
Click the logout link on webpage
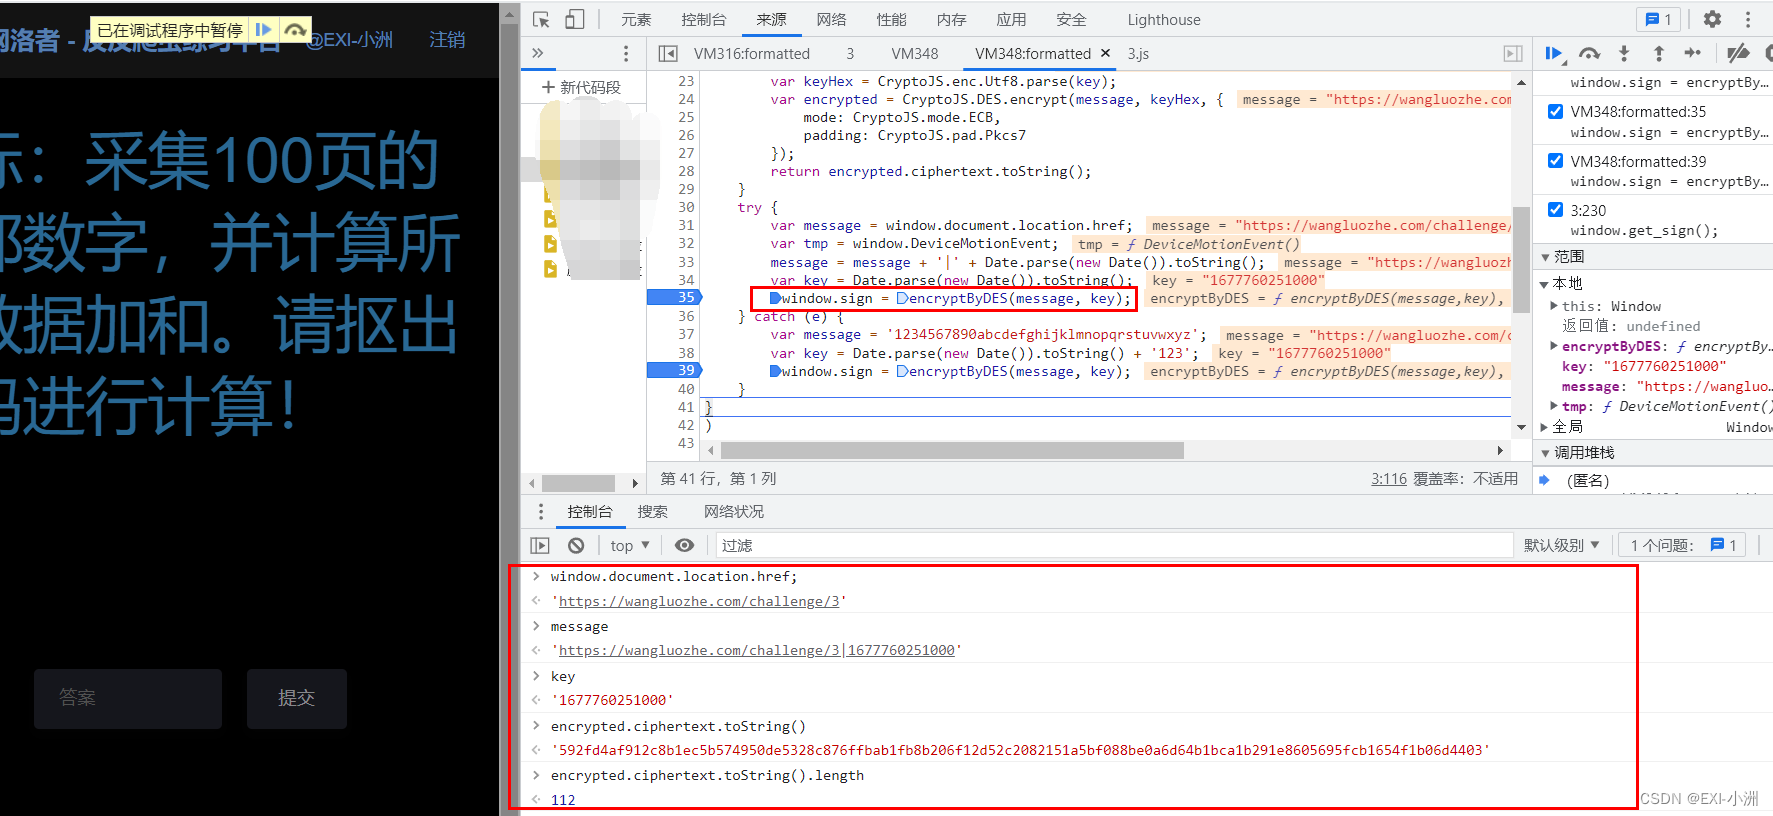(447, 40)
